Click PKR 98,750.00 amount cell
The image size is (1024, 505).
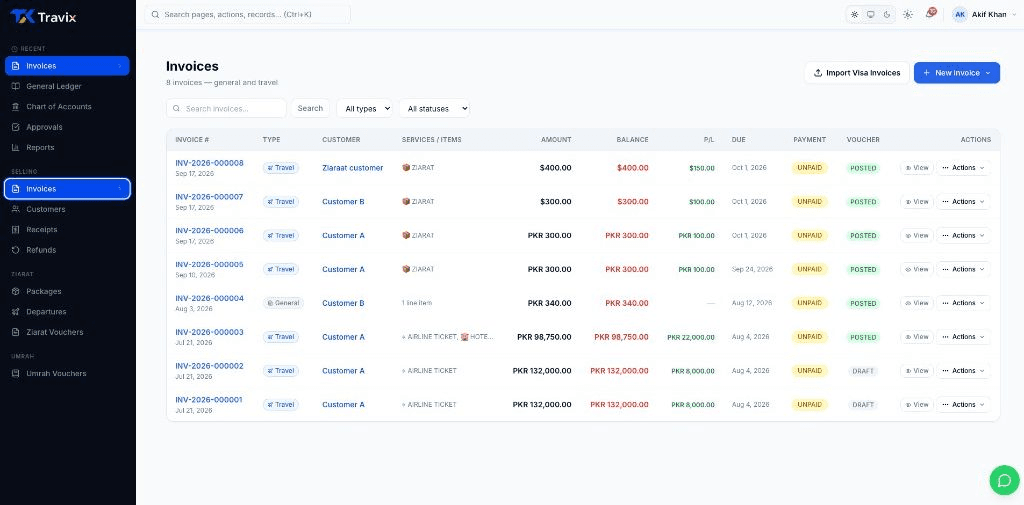coord(544,337)
